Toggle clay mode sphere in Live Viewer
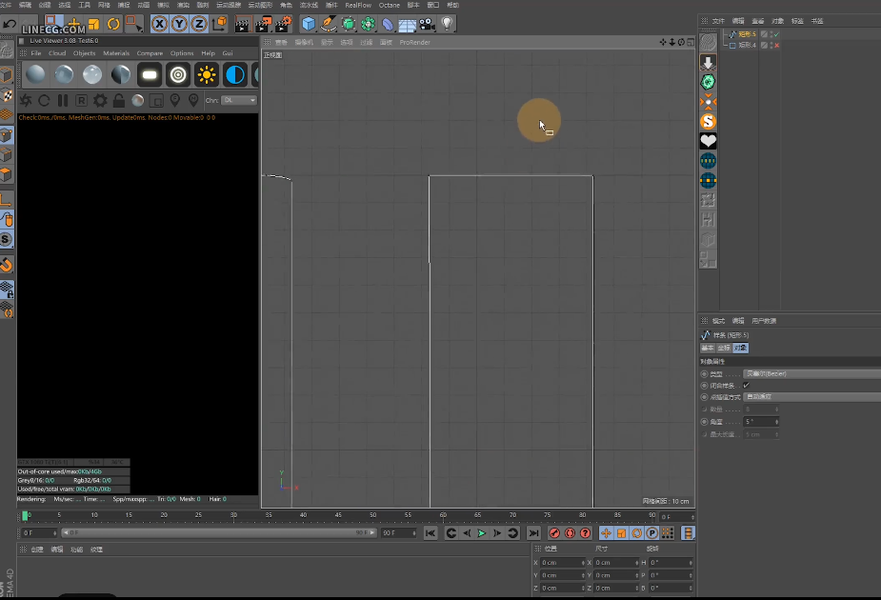The width and height of the screenshot is (881, 600). pos(138,101)
